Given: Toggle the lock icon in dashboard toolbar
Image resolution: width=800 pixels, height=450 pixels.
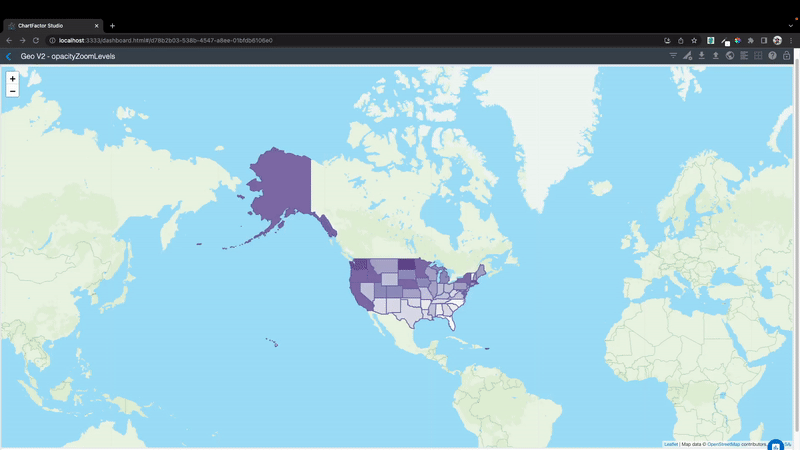Looking at the screenshot, I should [787, 56].
